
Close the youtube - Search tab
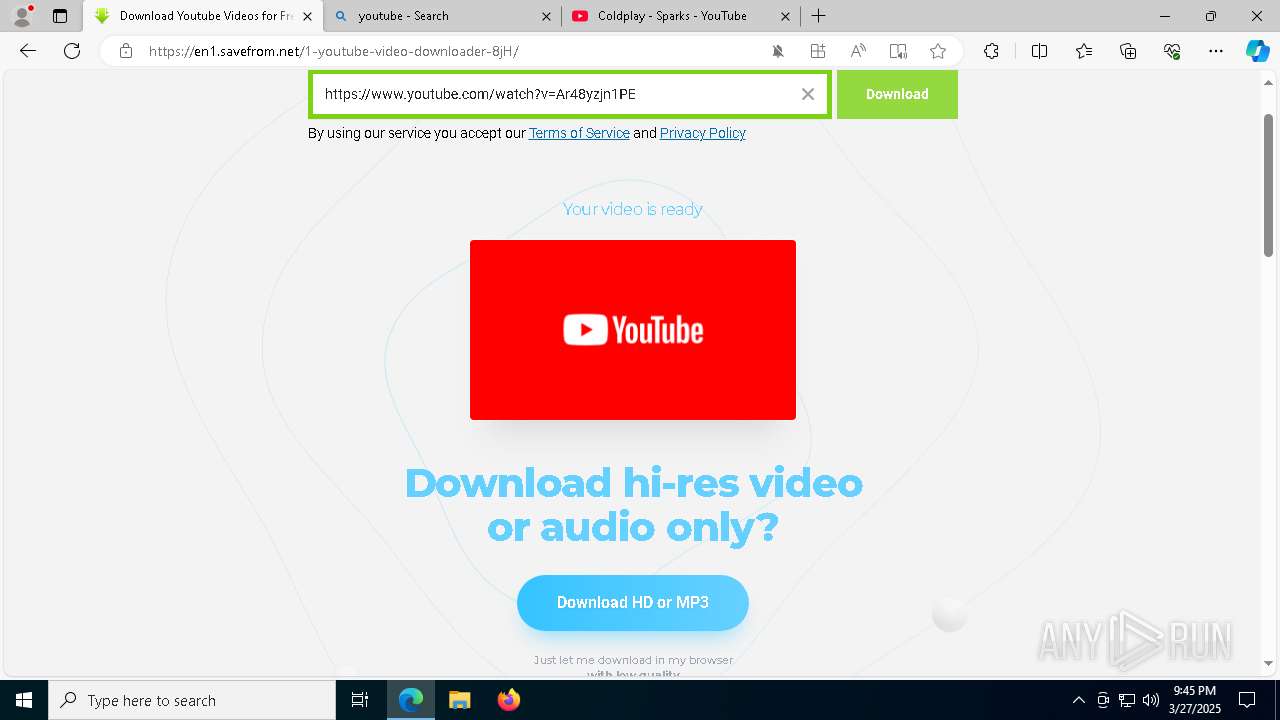(x=546, y=16)
